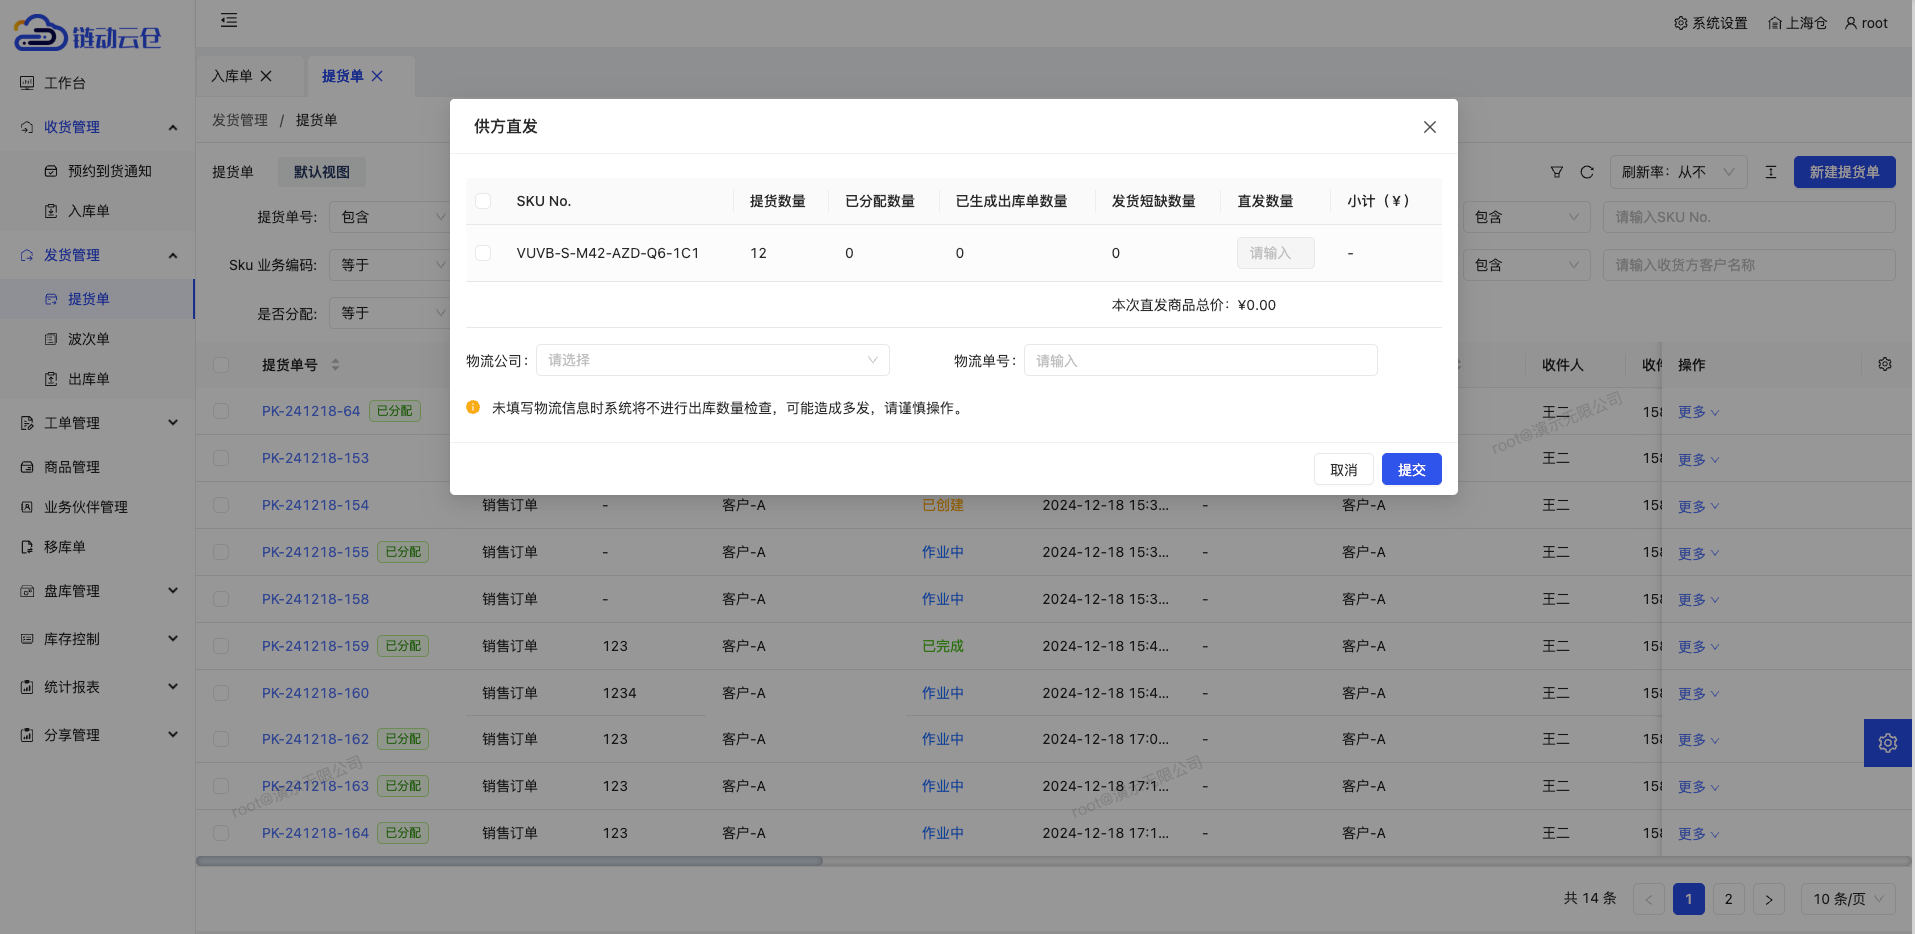The width and height of the screenshot is (1915, 934).
Task: Click the floating blue settings button
Action: [x=1887, y=743]
